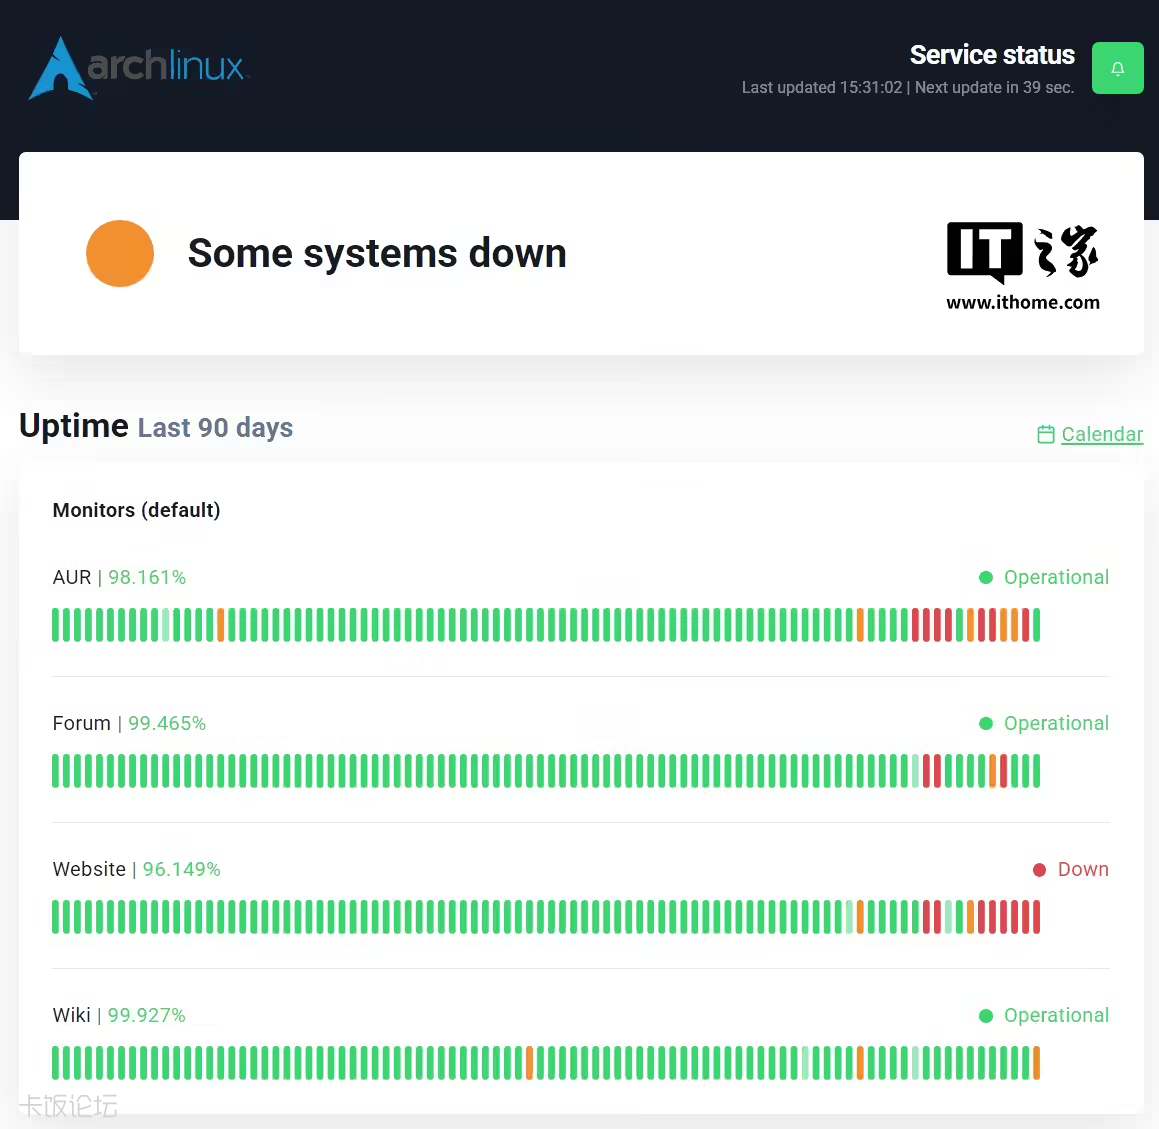Click the Website Down status text
Image resolution: width=1159 pixels, height=1129 pixels.
[1083, 870]
